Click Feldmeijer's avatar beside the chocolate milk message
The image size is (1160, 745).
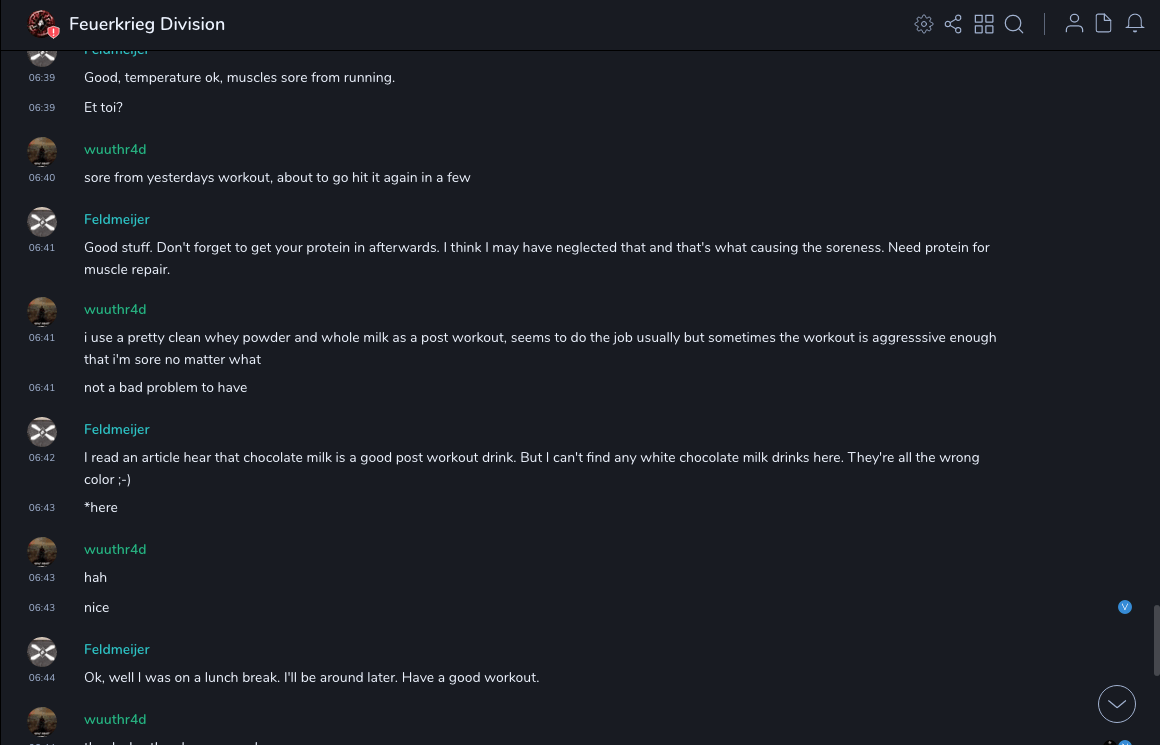click(x=42, y=432)
